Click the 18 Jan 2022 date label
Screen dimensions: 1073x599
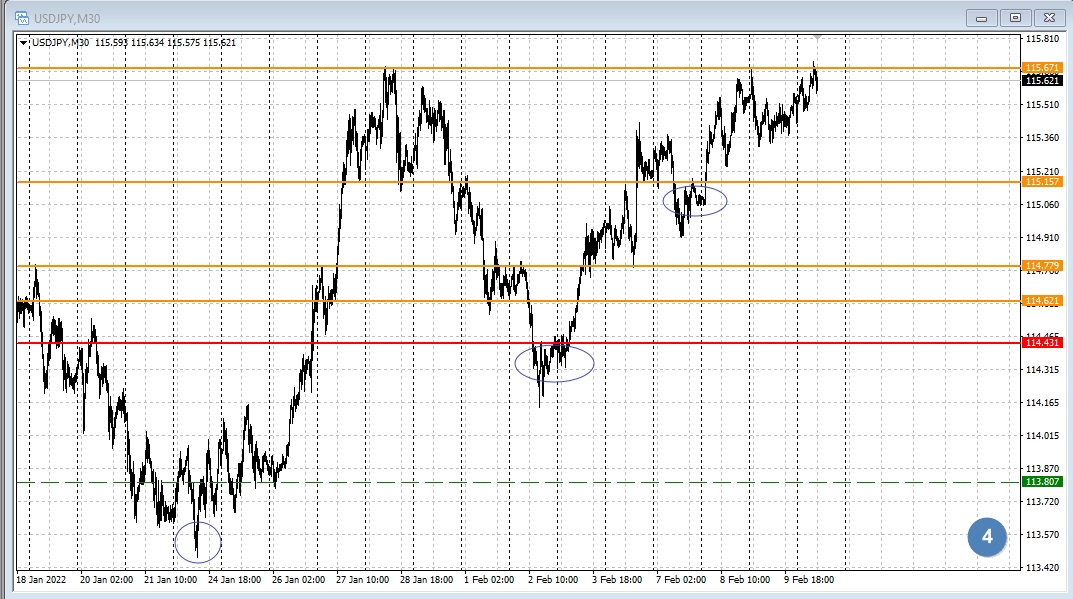41,579
